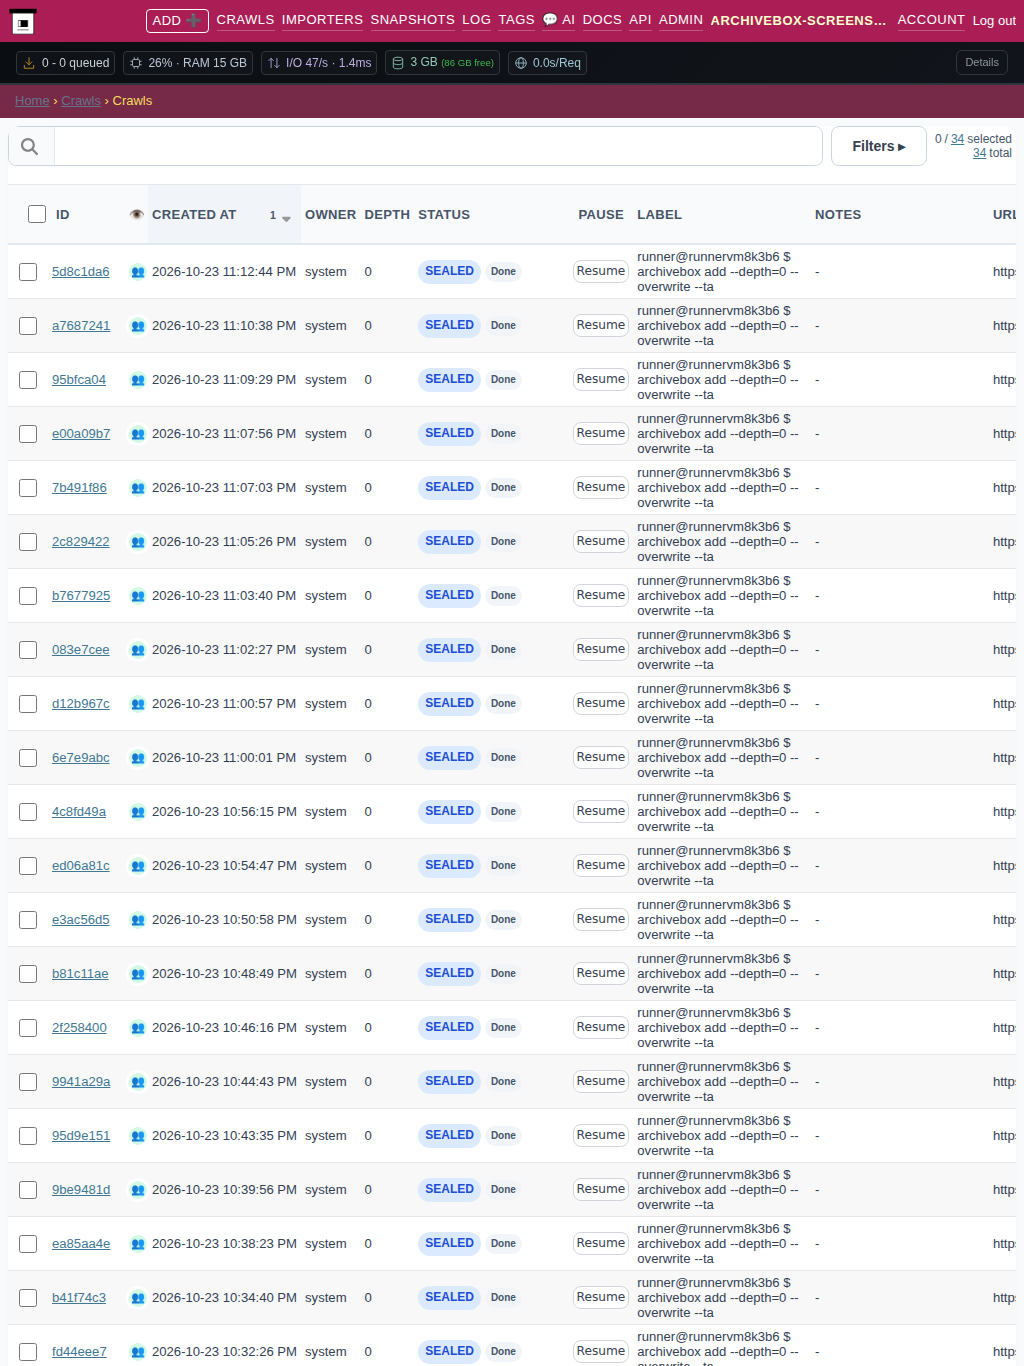Click the download queue icon in the status bar
Screen dimensions: 1024x1366
29,63
